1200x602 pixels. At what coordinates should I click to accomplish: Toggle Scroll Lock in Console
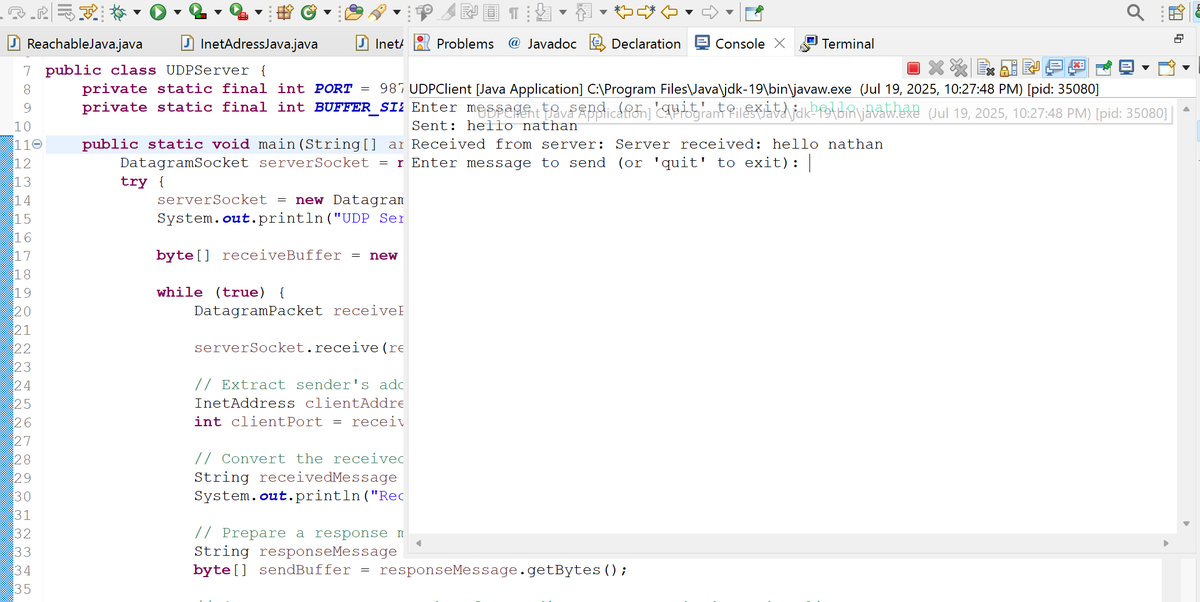1008,68
